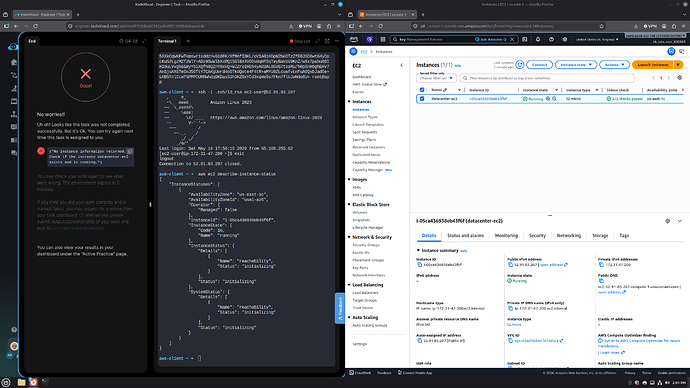Click the AWS logo home icon
This screenshot has height=388, width=690.
coord(354,39)
